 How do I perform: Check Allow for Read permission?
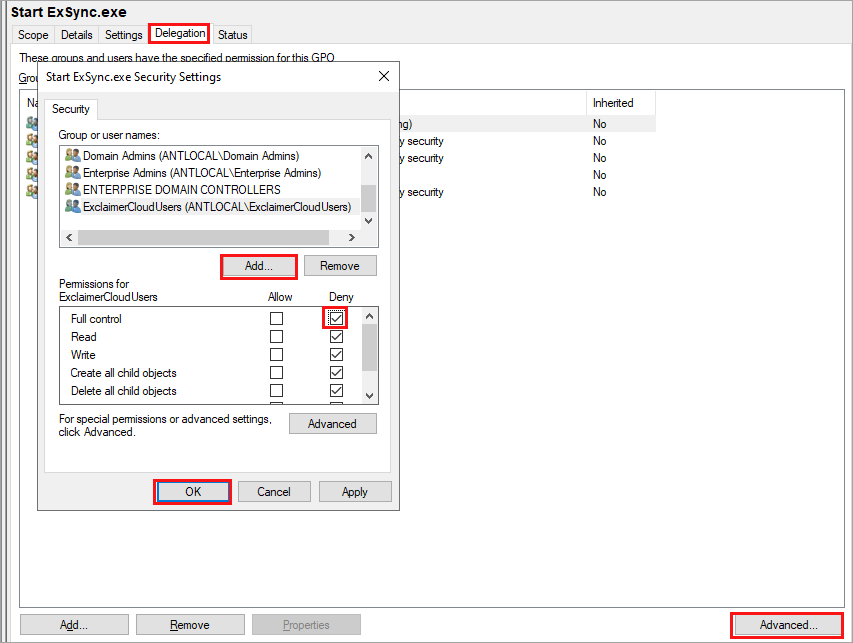(276, 337)
